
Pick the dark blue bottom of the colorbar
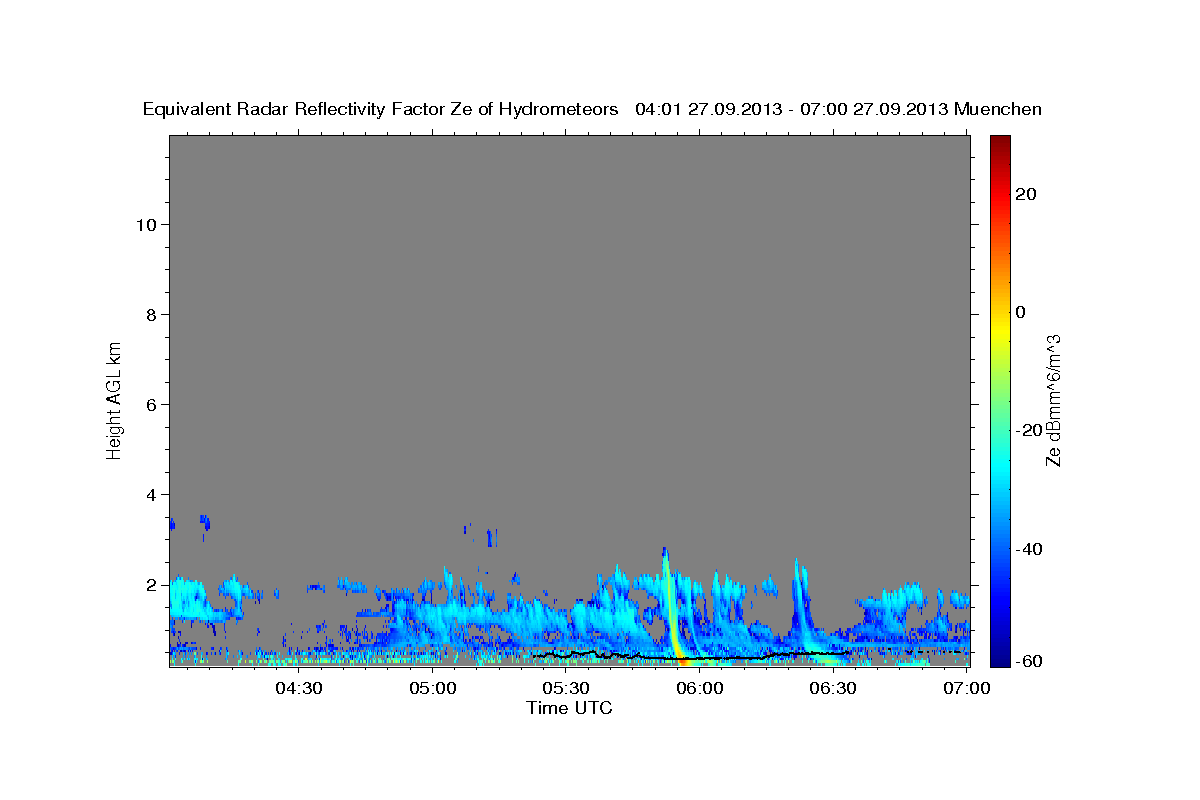[x=1000, y=657]
